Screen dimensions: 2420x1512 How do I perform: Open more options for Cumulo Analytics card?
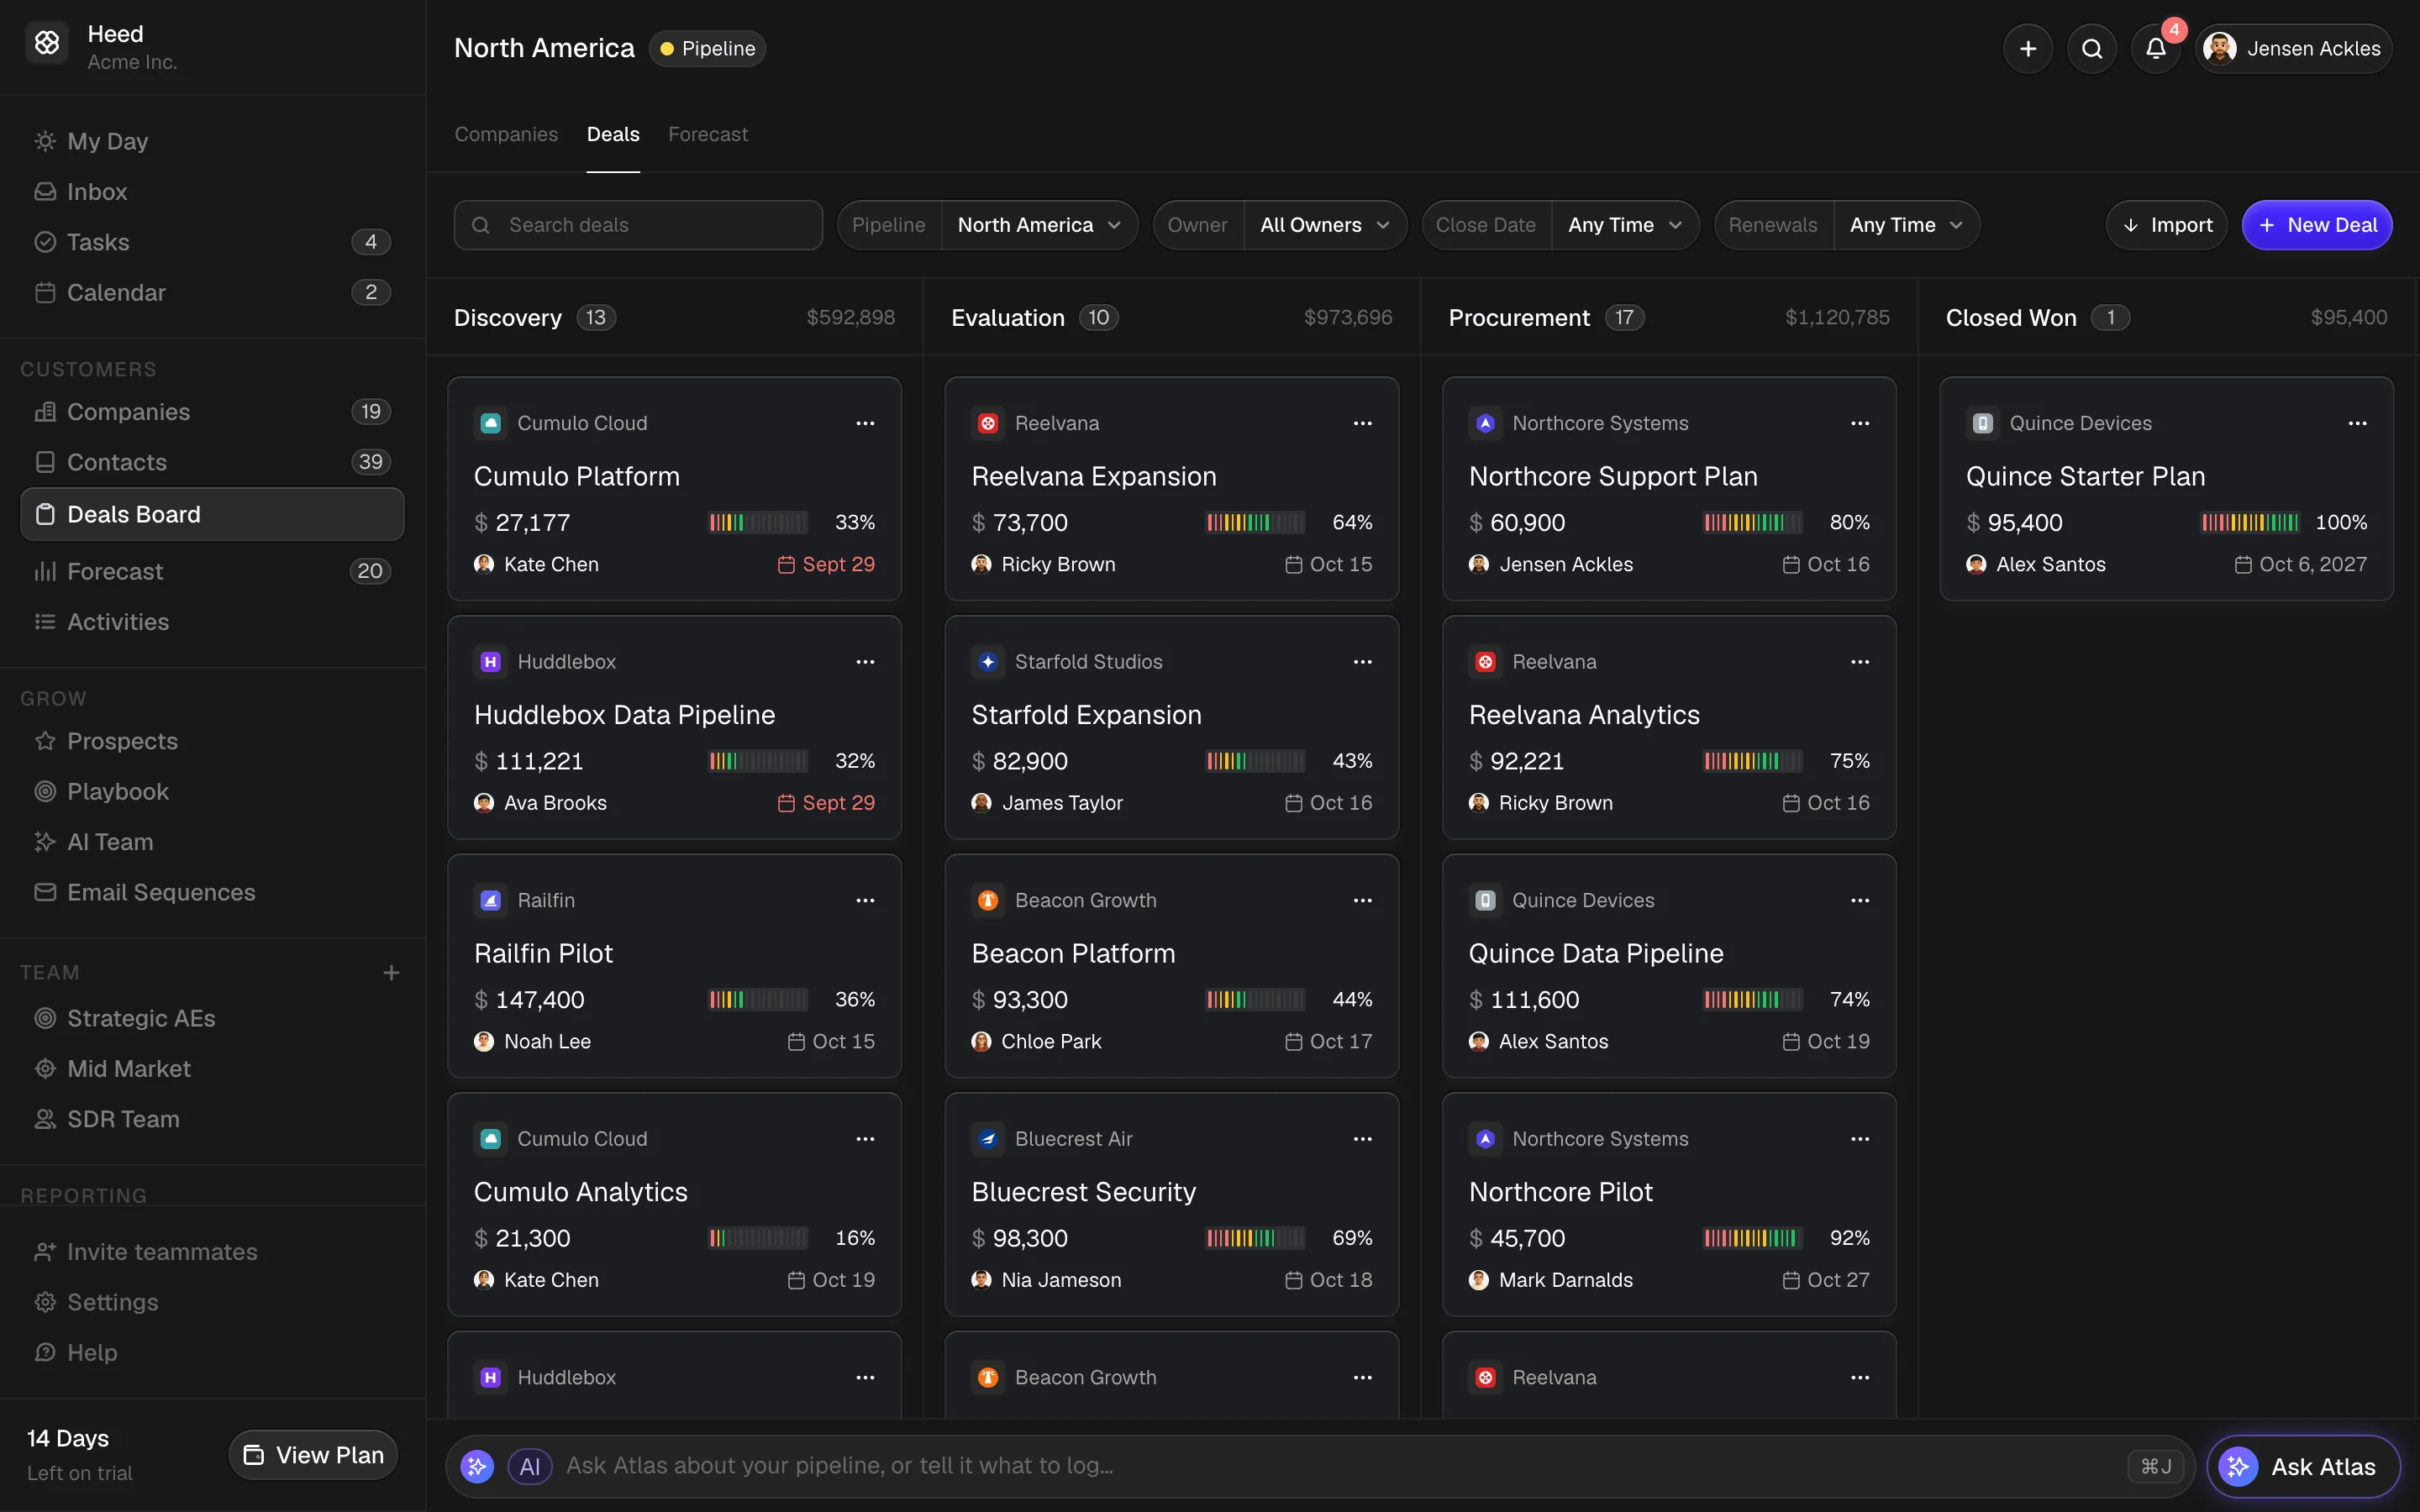[x=865, y=1138]
